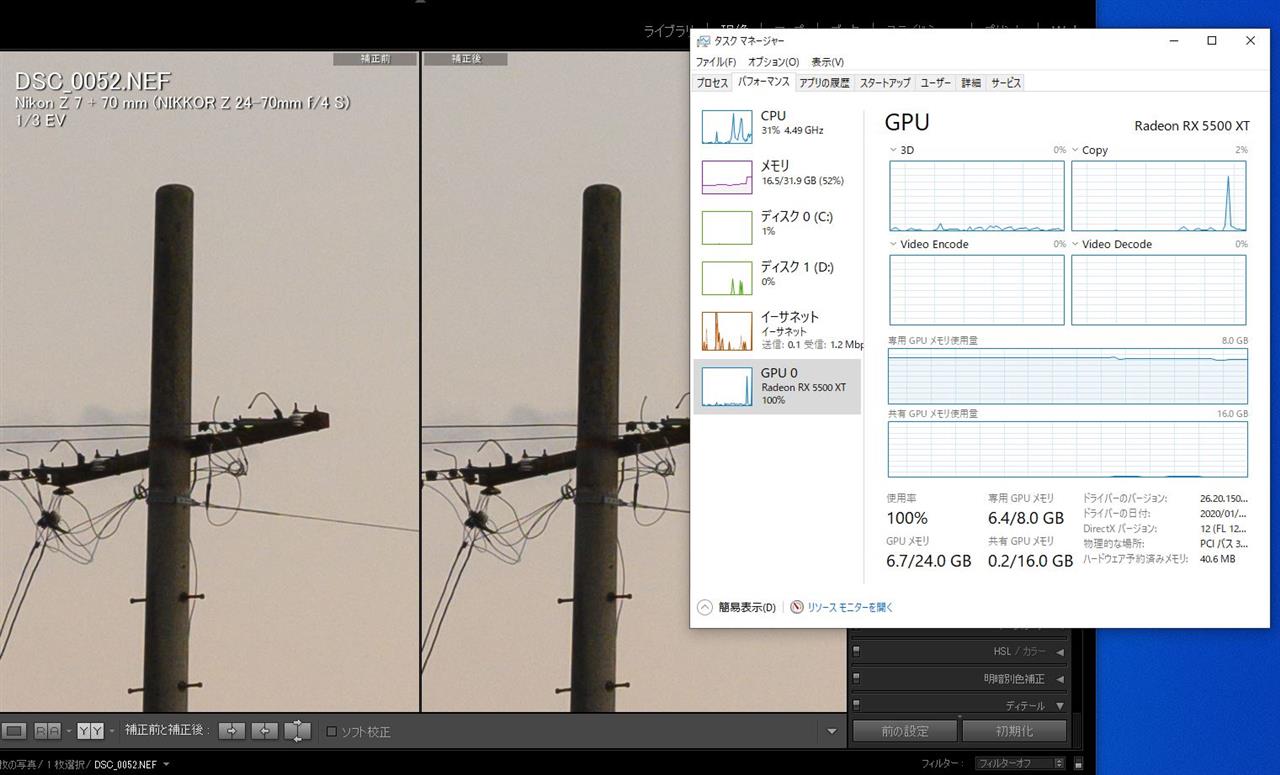Viewport: 1280px width, 775px height.
Task: Select ディスク 0 (C:) in the sidebar
Action: 777,226
